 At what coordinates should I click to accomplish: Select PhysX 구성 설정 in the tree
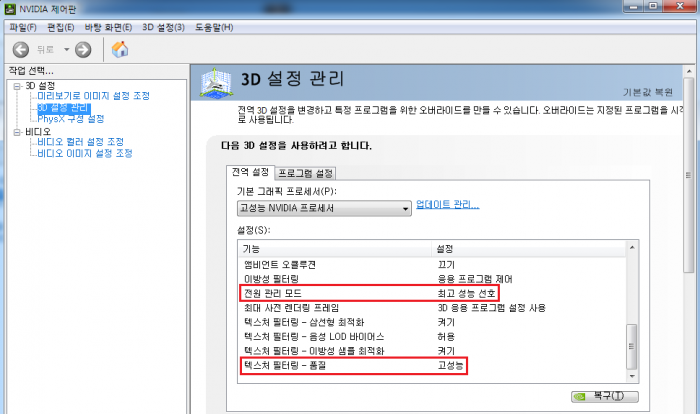pos(71,119)
